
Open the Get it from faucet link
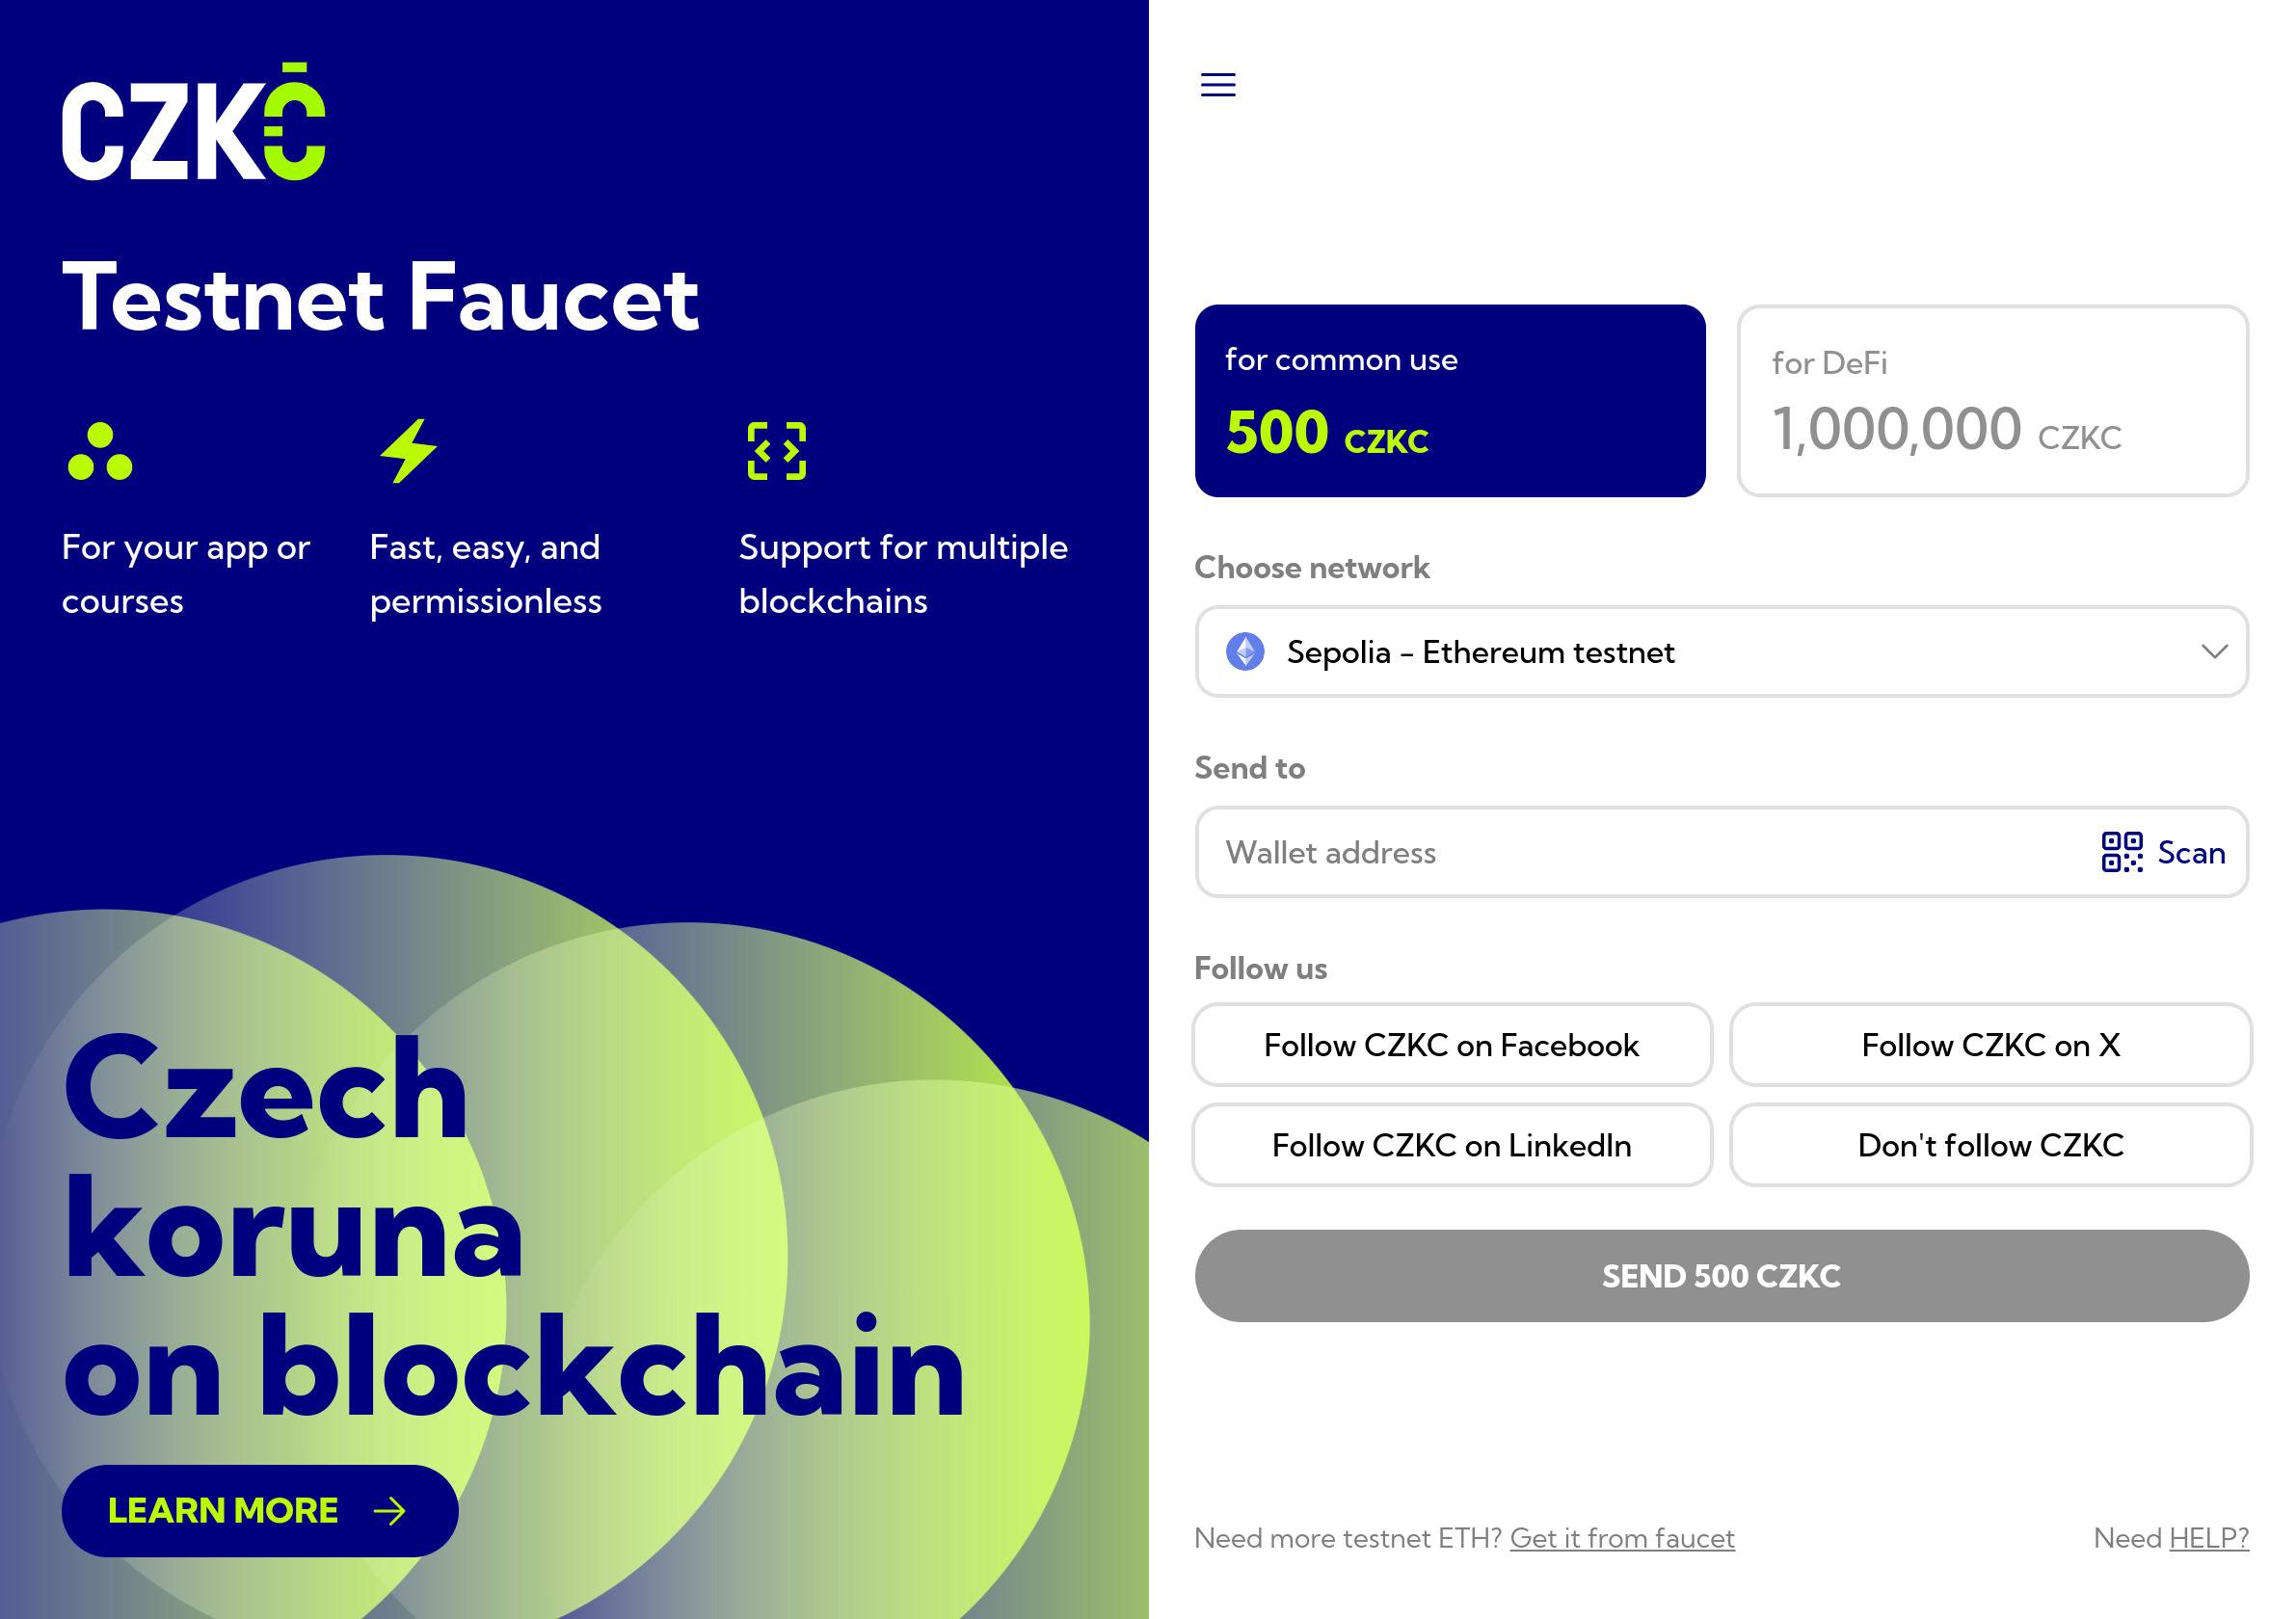[1622, 1538]
